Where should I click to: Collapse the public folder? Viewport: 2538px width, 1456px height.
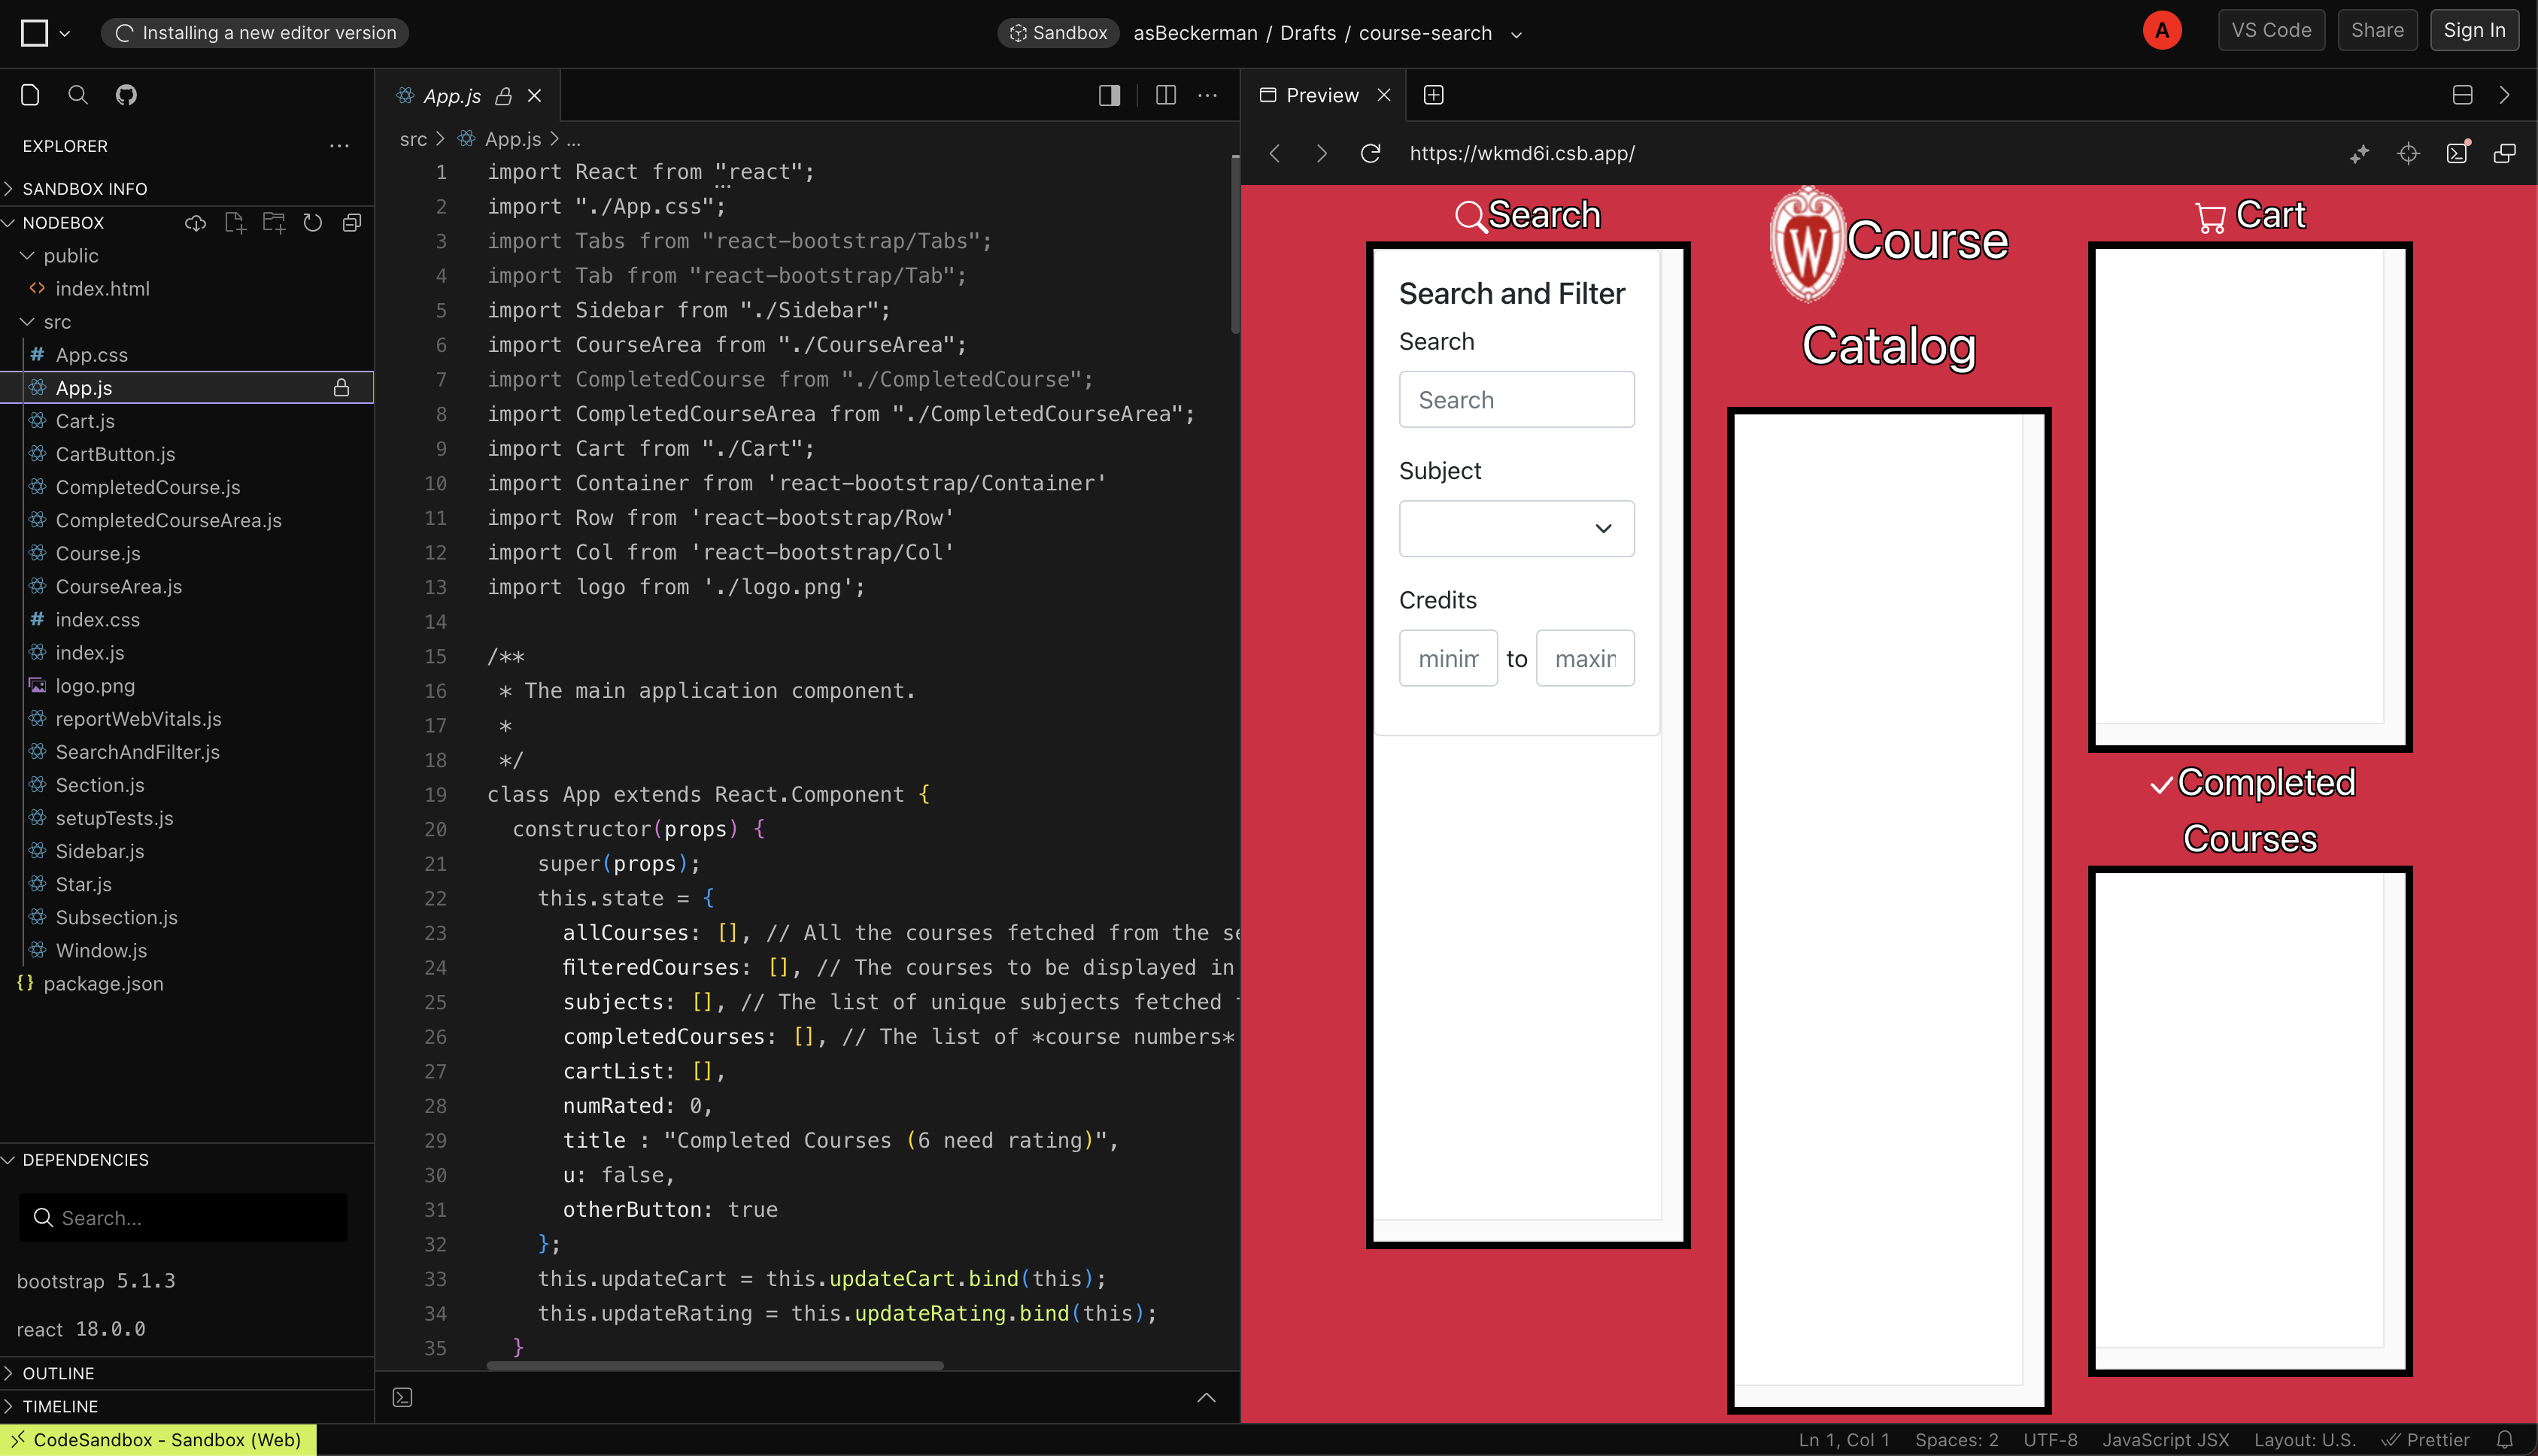(70, 256)
